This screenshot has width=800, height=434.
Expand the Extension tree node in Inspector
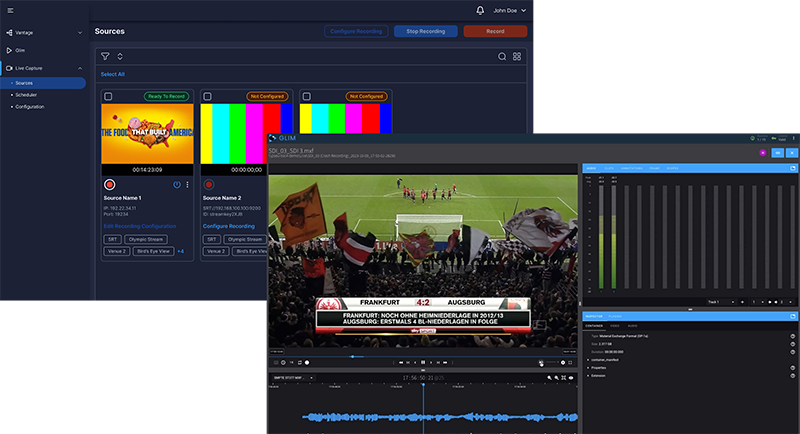[x=588, y=376]
